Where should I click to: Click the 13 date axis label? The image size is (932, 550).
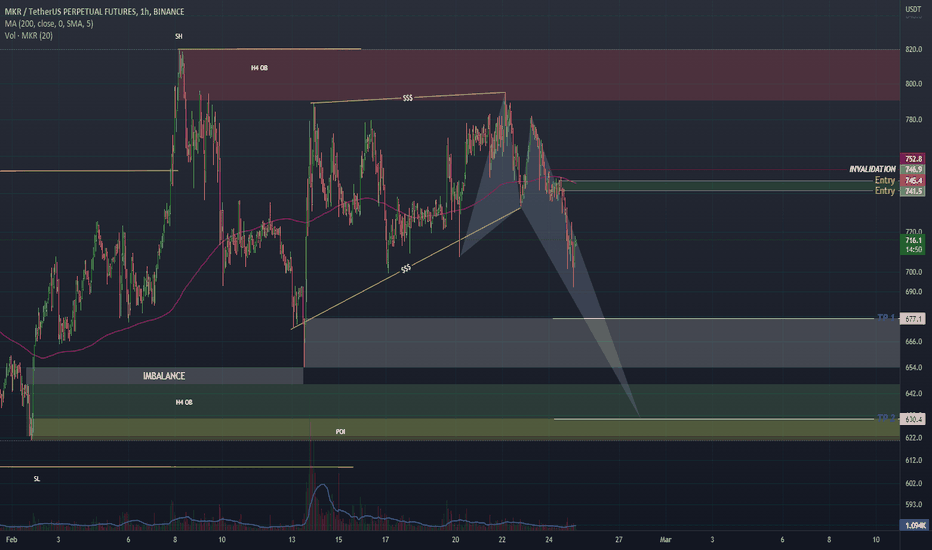point(292,540)
